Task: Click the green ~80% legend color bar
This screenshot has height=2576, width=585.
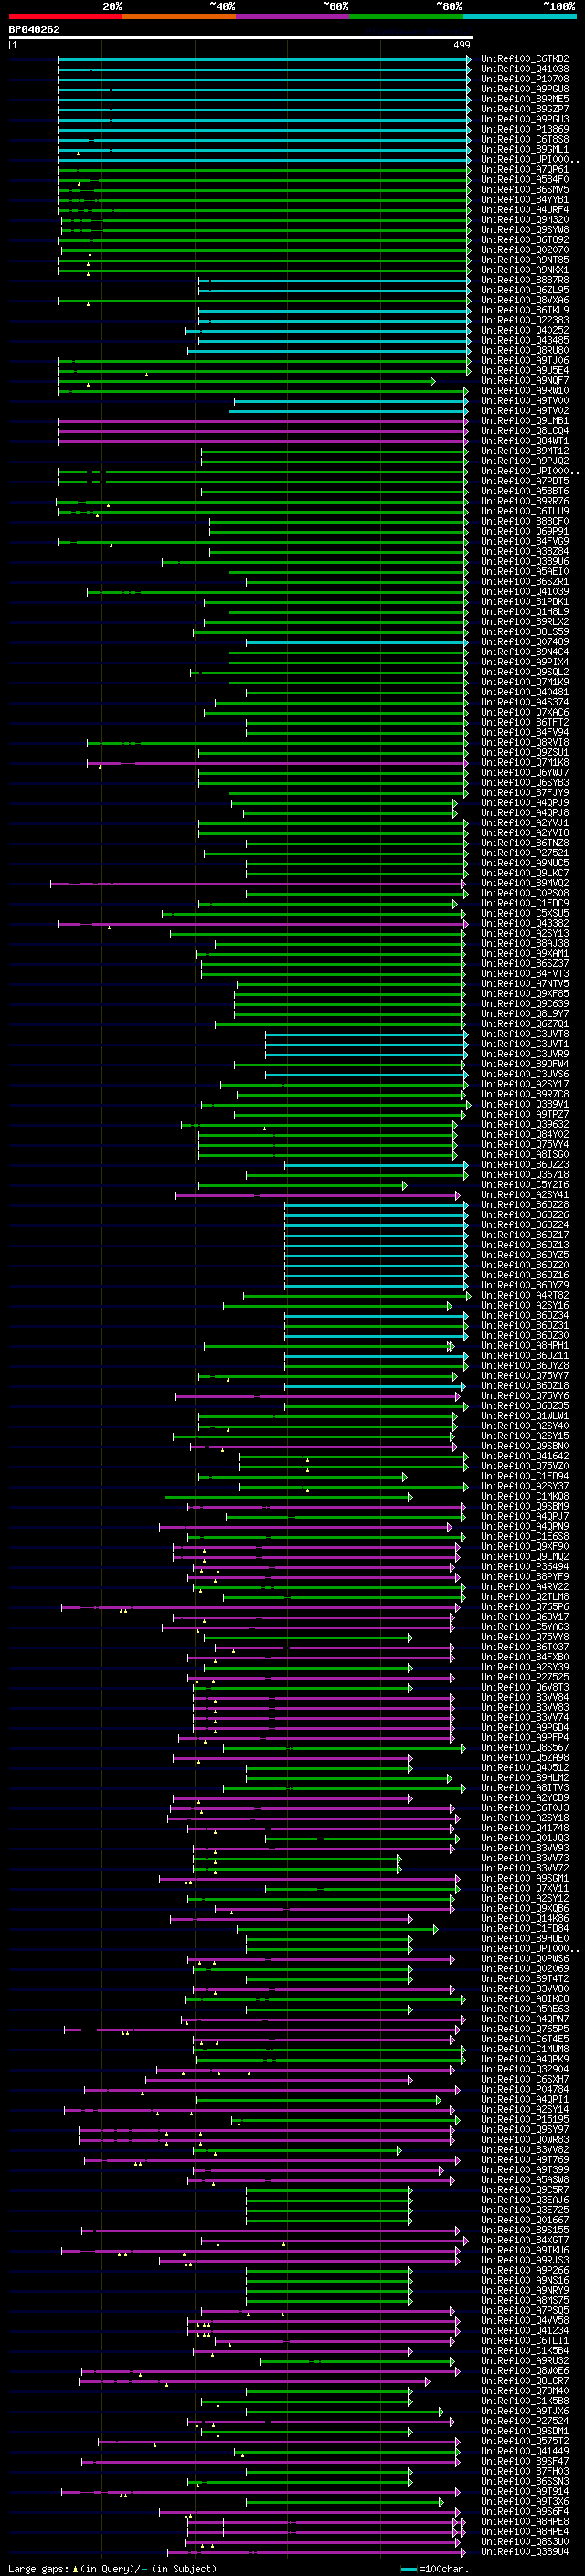Action: pos(406,16)
